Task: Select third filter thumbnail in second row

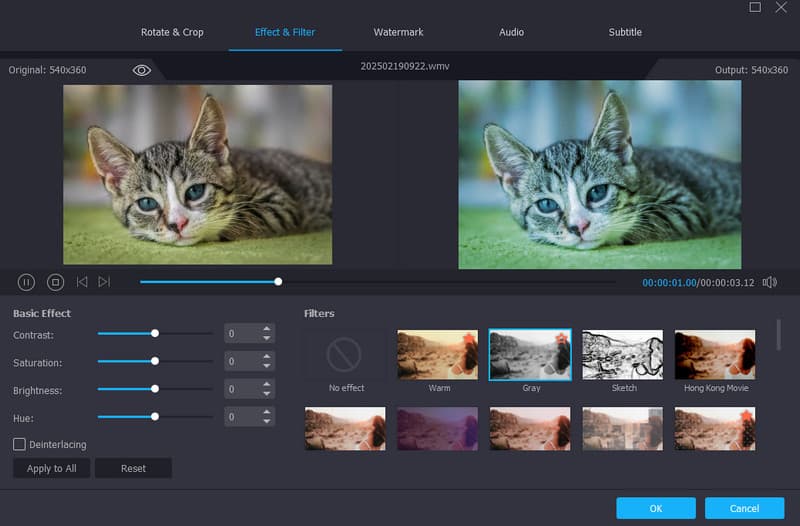Action: click(530, 429)
